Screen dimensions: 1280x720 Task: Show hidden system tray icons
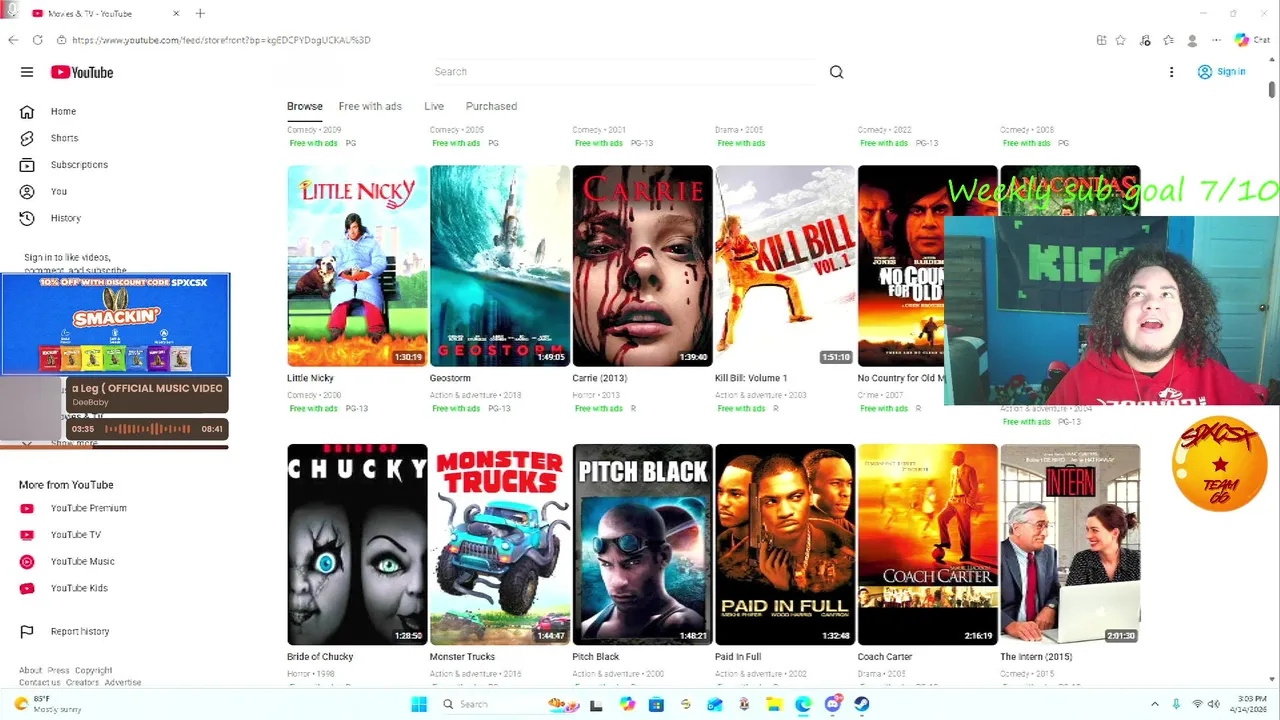pyautogui.click(x=1154, y=704)
